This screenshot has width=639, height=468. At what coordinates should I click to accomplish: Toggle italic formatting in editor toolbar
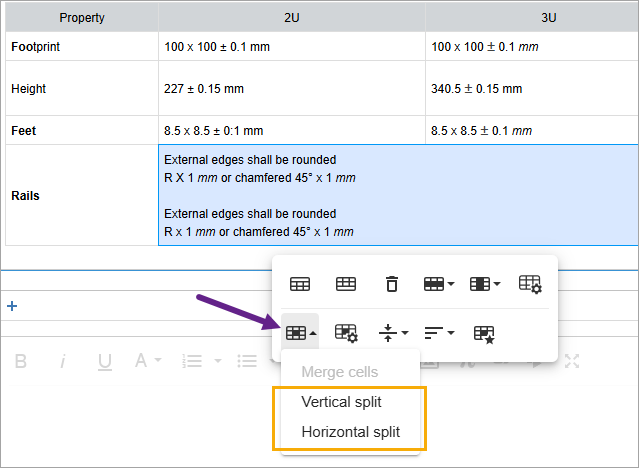[62, 361]
